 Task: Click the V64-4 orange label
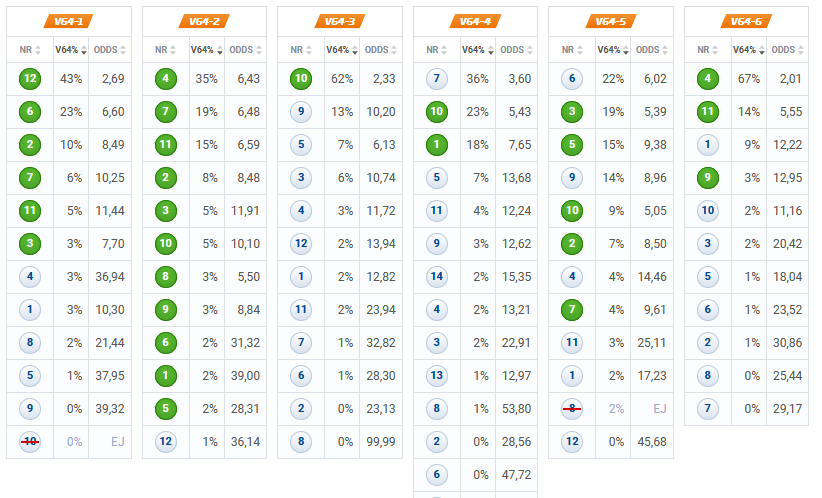point(475,21)
